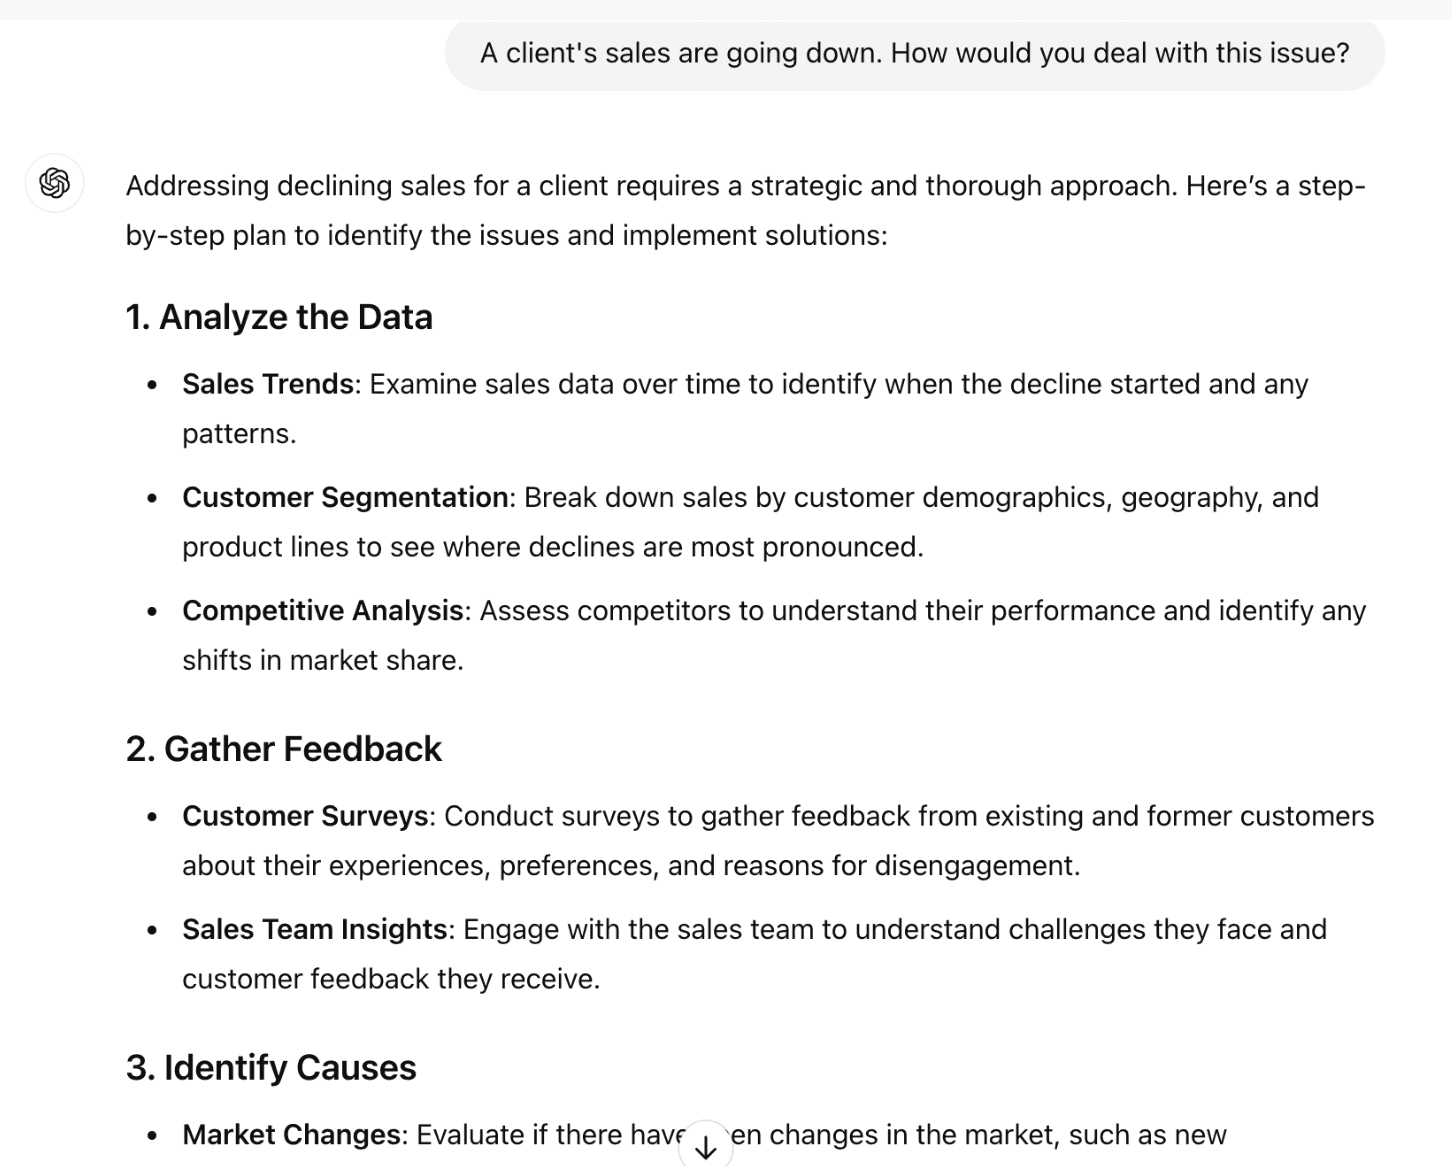The width and height of the screenshot is (1452, 1166).
Task: Click the bullet point before 'Customer Surveys'
Action: 152,817
